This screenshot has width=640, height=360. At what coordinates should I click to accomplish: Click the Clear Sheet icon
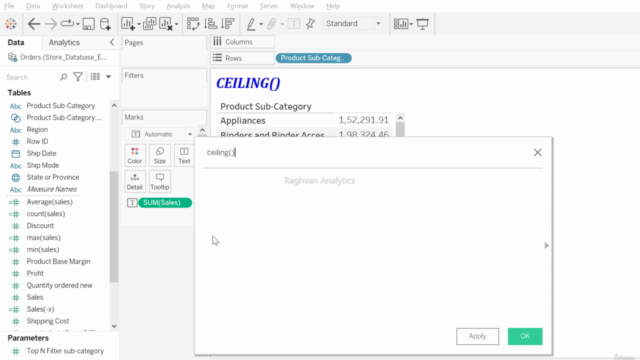166,24
